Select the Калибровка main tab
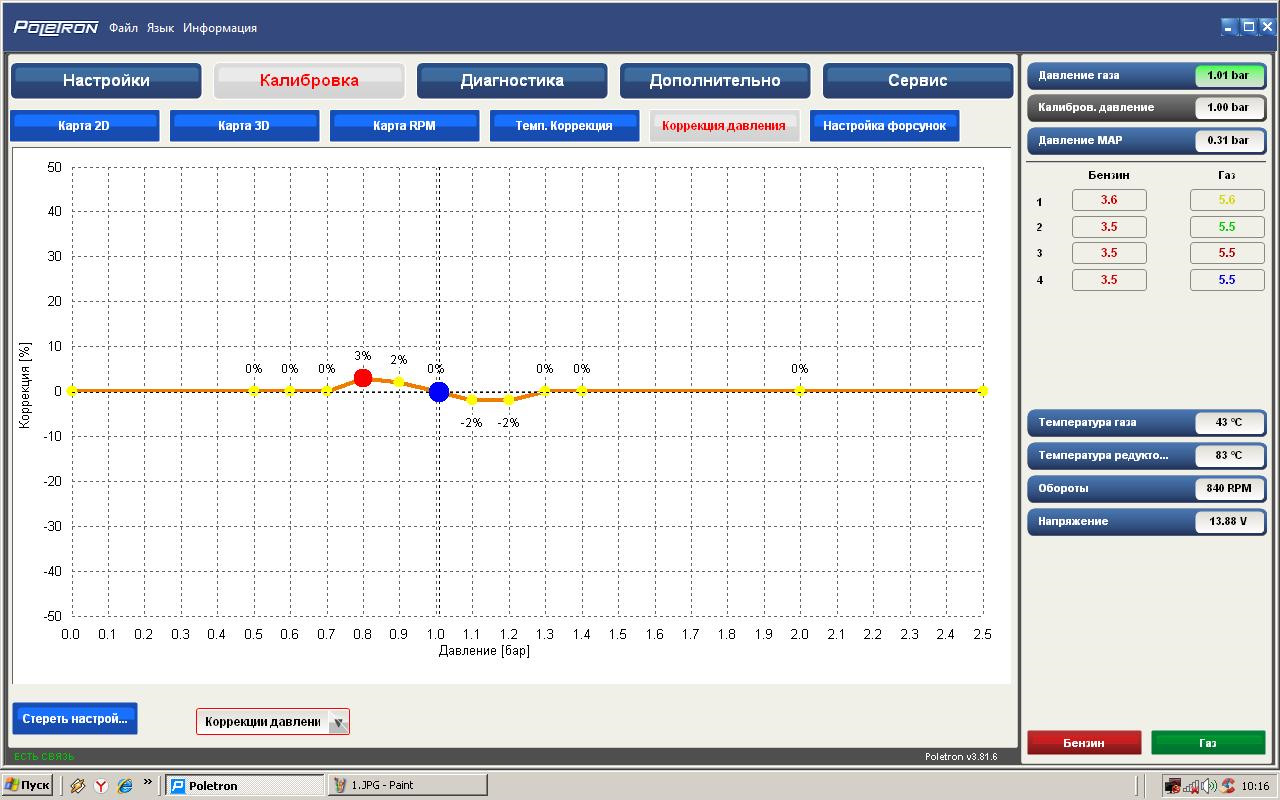Image resolution: width=1280 pixels, height=800 pixels. point(309,81)
